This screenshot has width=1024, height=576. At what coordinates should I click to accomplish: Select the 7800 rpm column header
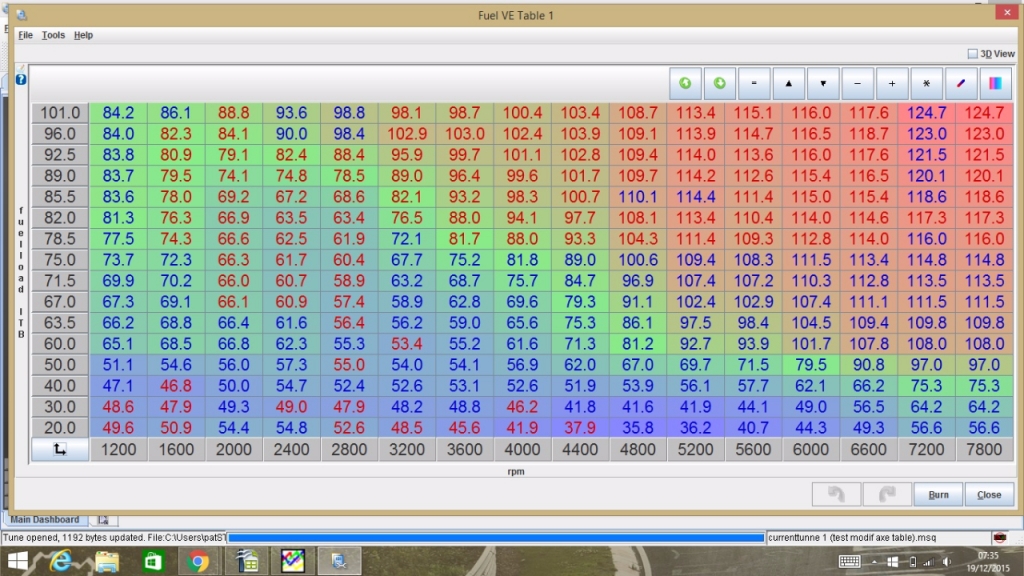click(984, 449)
